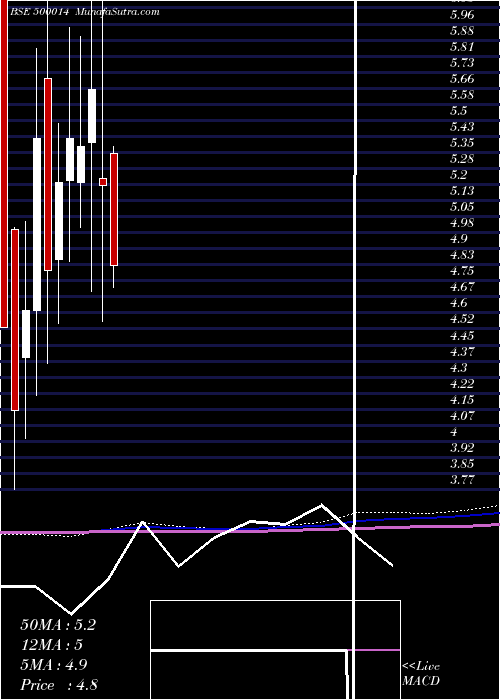The height and width of the screenshot is (700, 500).
Task: Click the 3.77 price axis label
Action: pyautogui.click(x=462, y=479)
